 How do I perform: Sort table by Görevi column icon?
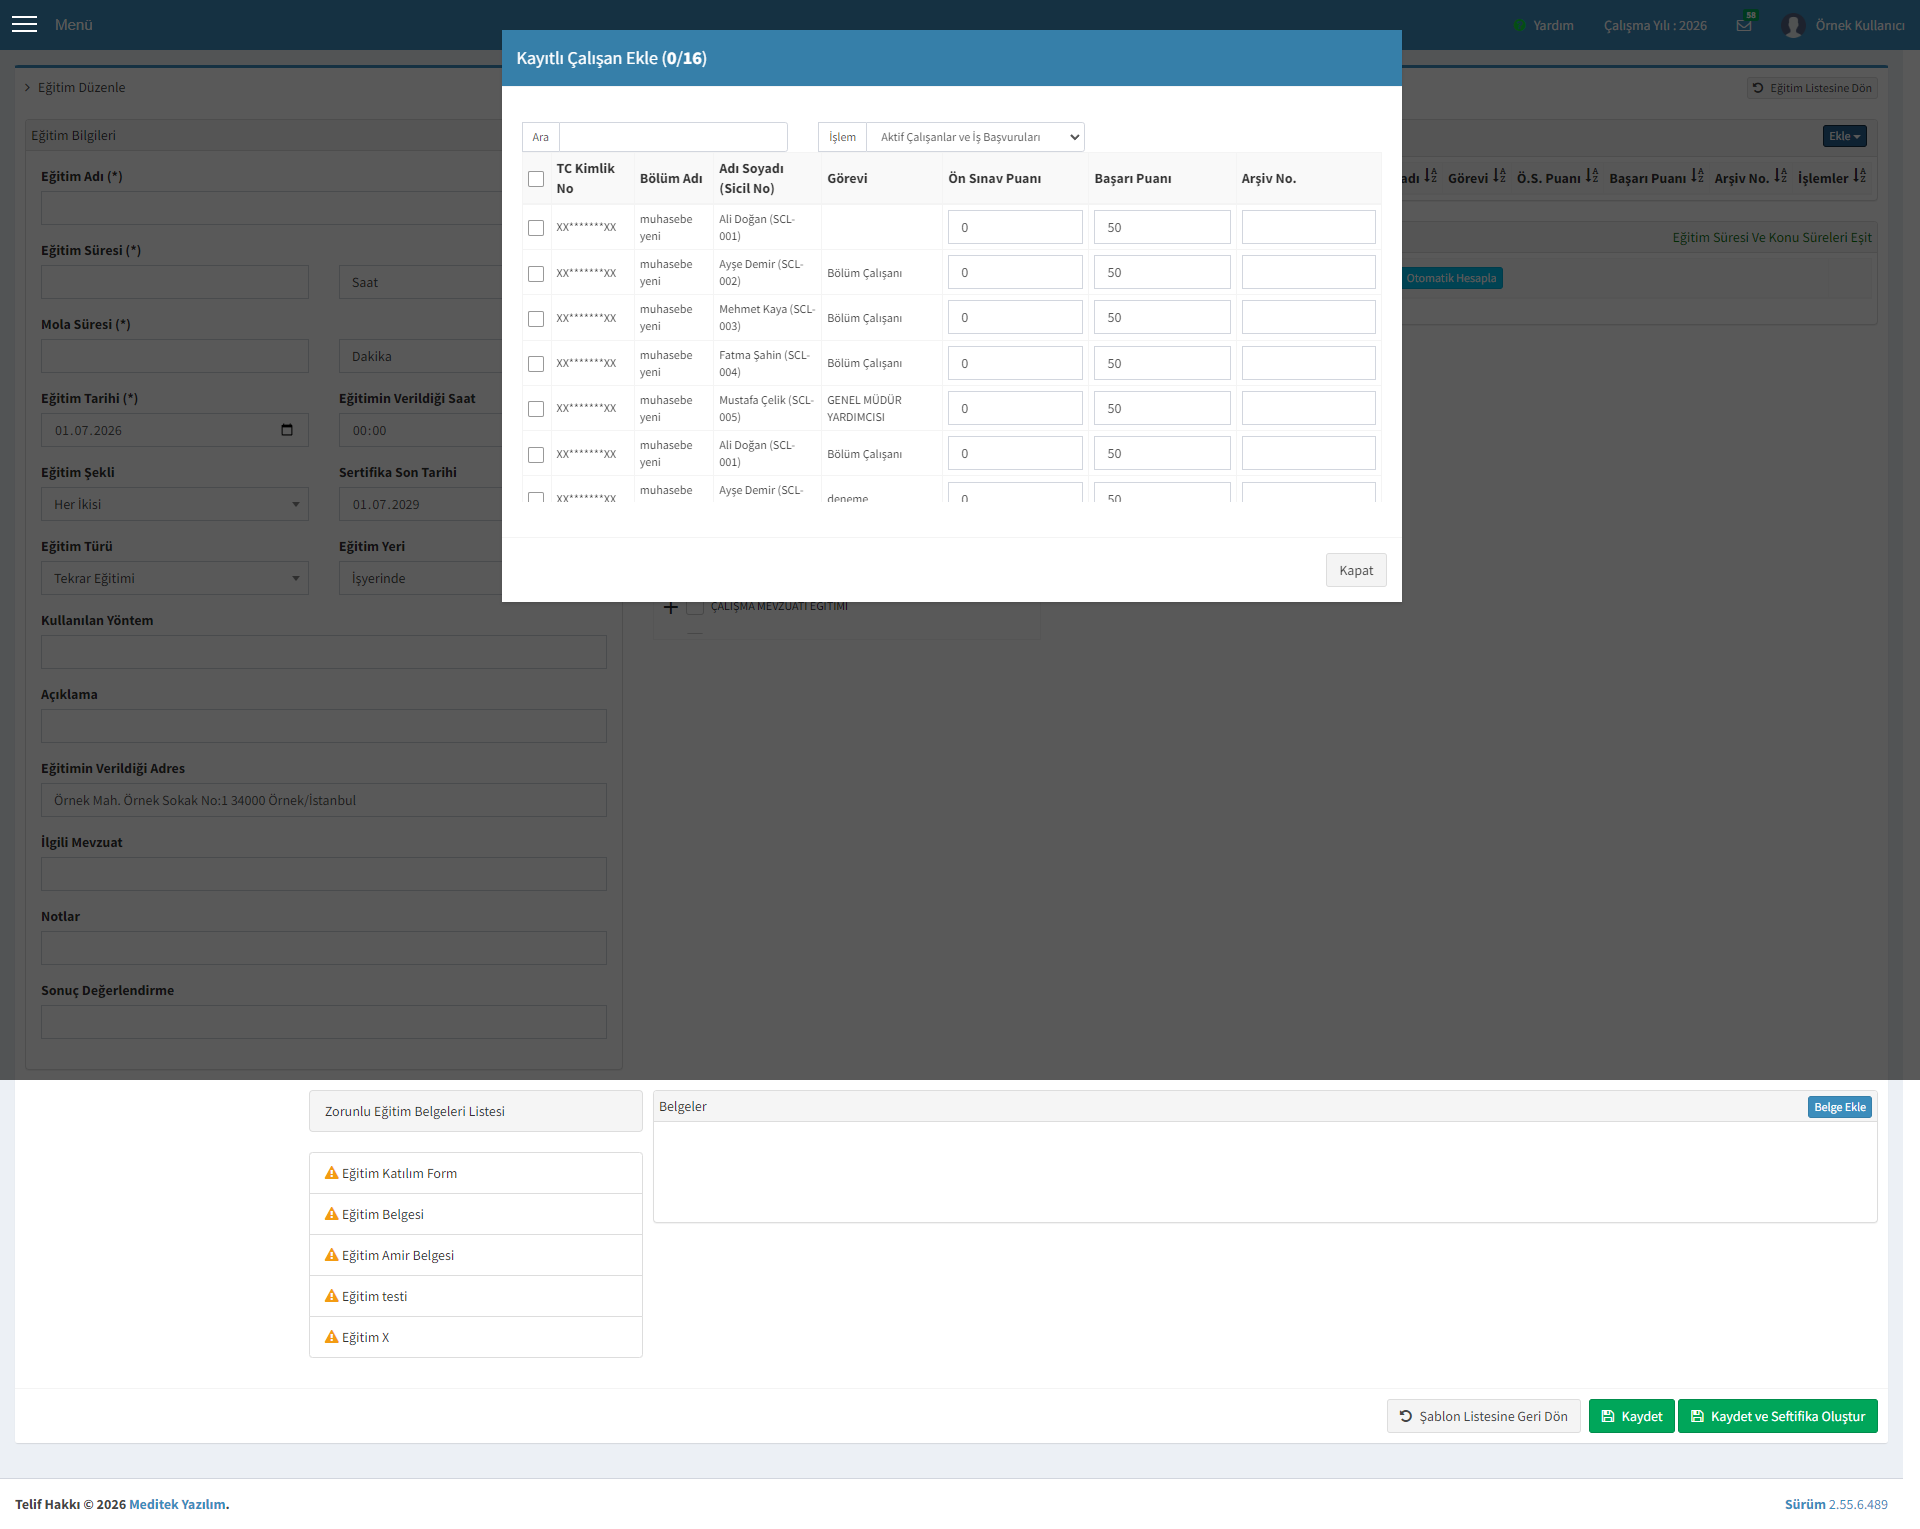coord(1499,176)
